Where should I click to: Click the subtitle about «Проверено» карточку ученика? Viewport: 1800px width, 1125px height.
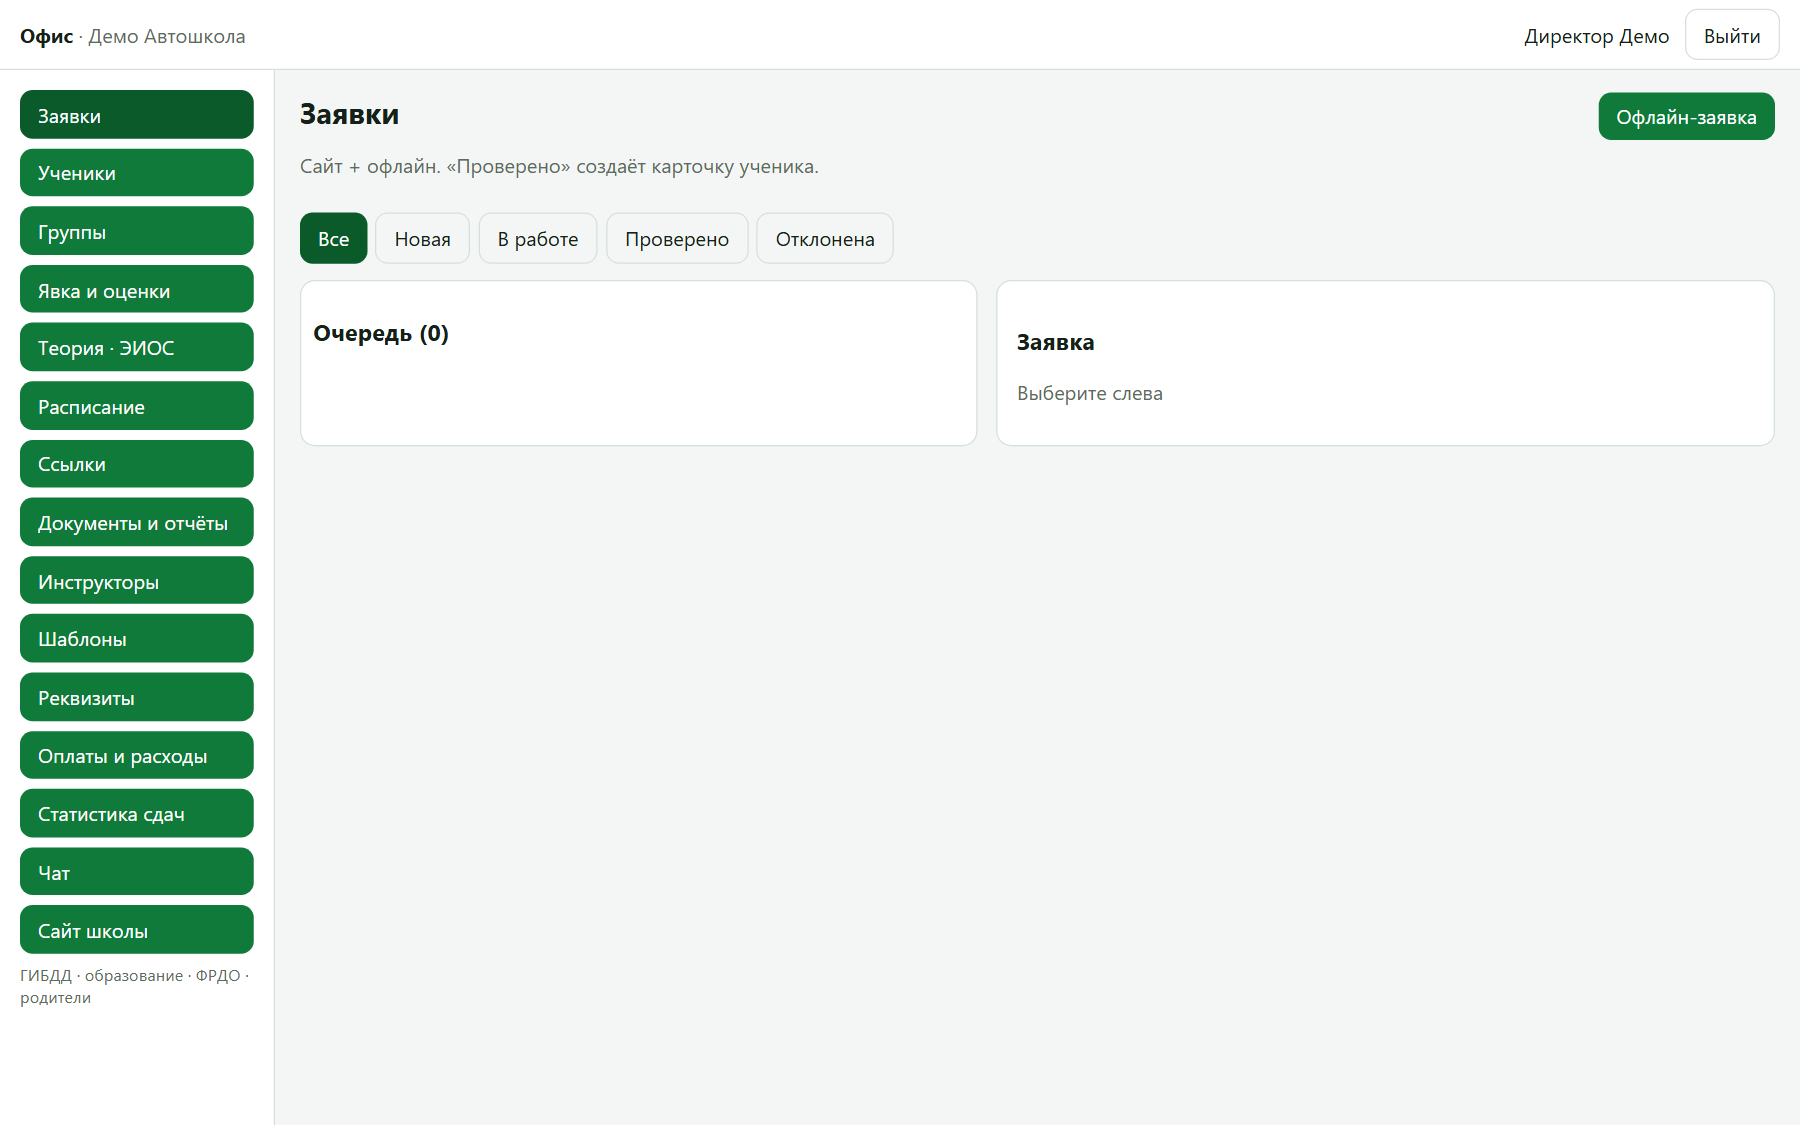point(559,166)
